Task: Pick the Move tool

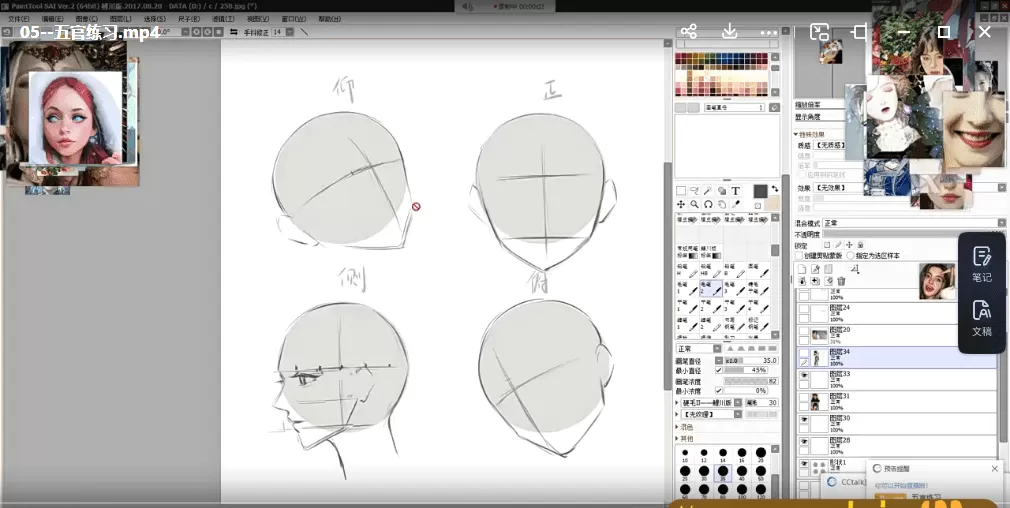Action: pos(681,205)
